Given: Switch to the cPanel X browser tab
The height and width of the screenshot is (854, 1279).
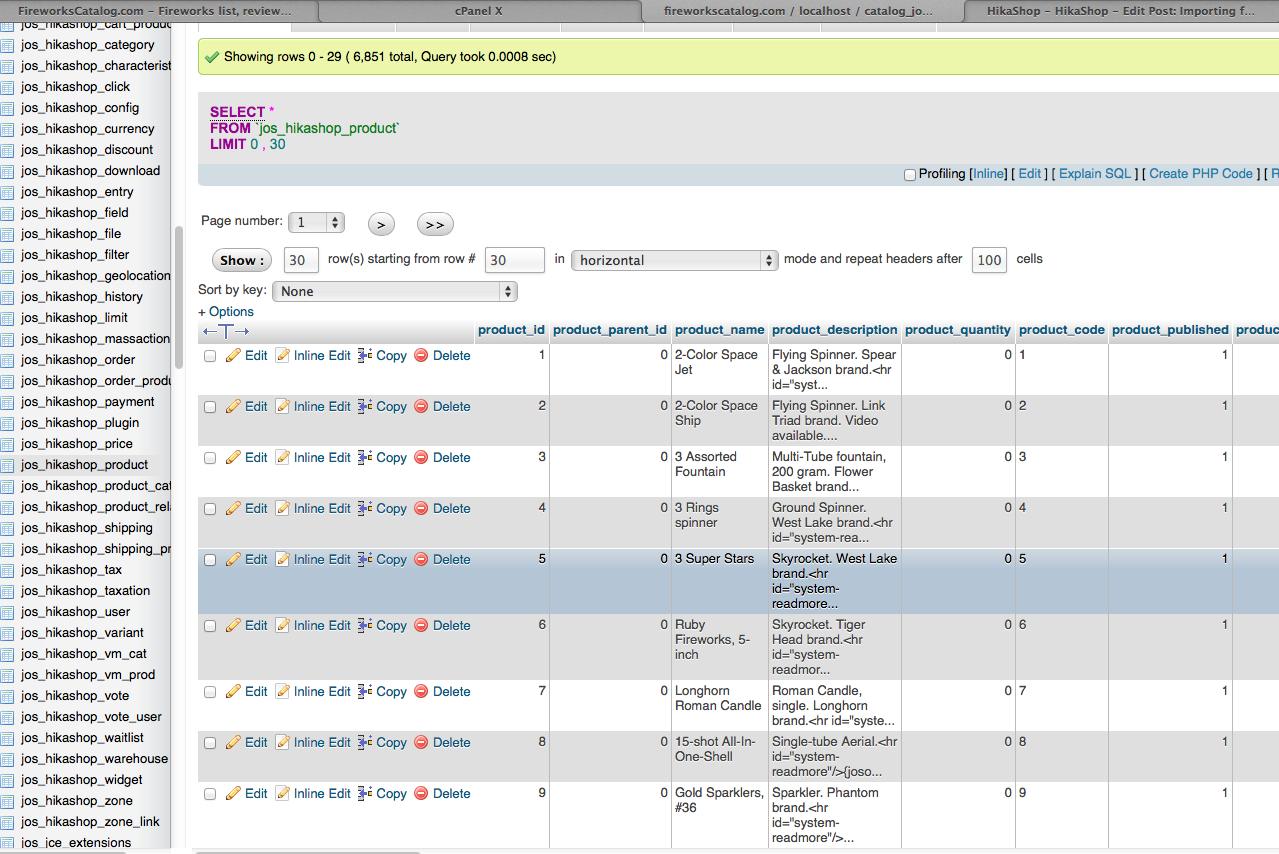Looking at the screenshot, I should pyautogui.click(x=478, y=10).
